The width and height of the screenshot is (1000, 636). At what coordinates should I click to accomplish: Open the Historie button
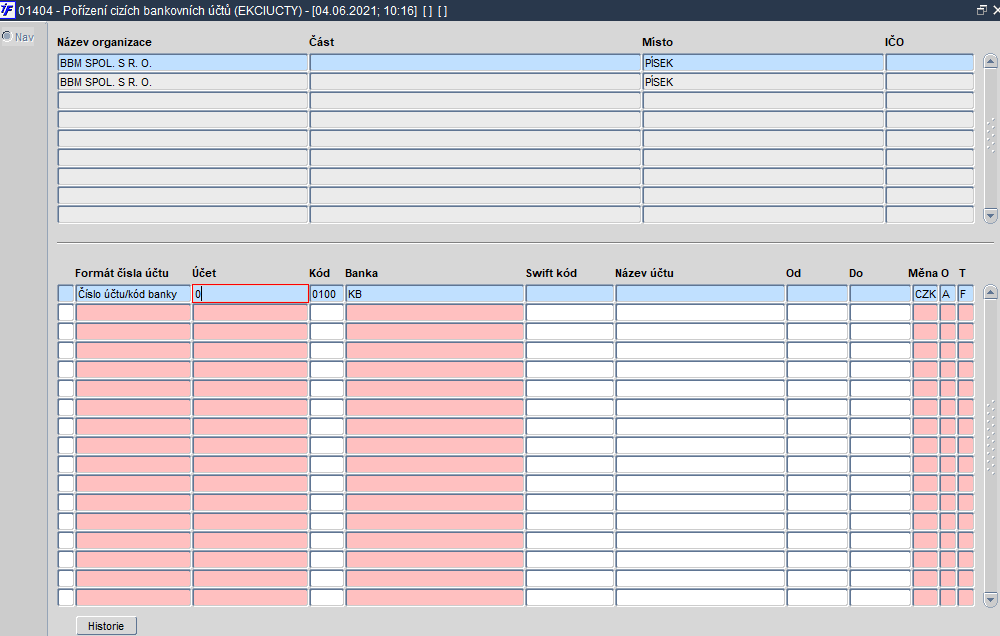point(106,626)
